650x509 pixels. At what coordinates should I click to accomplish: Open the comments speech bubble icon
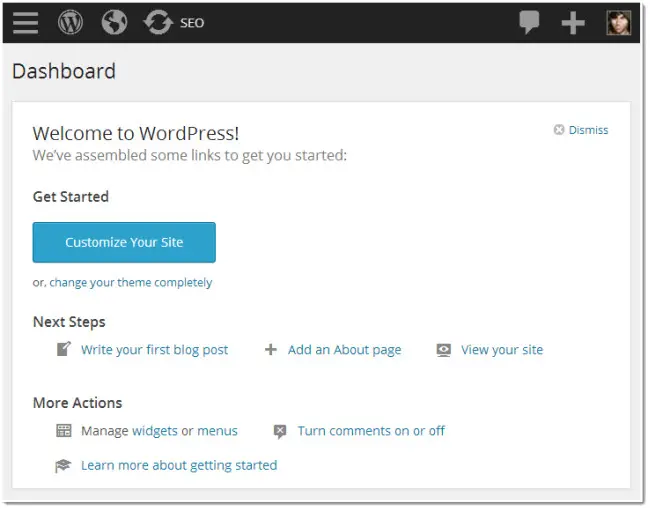click(529, 22)
